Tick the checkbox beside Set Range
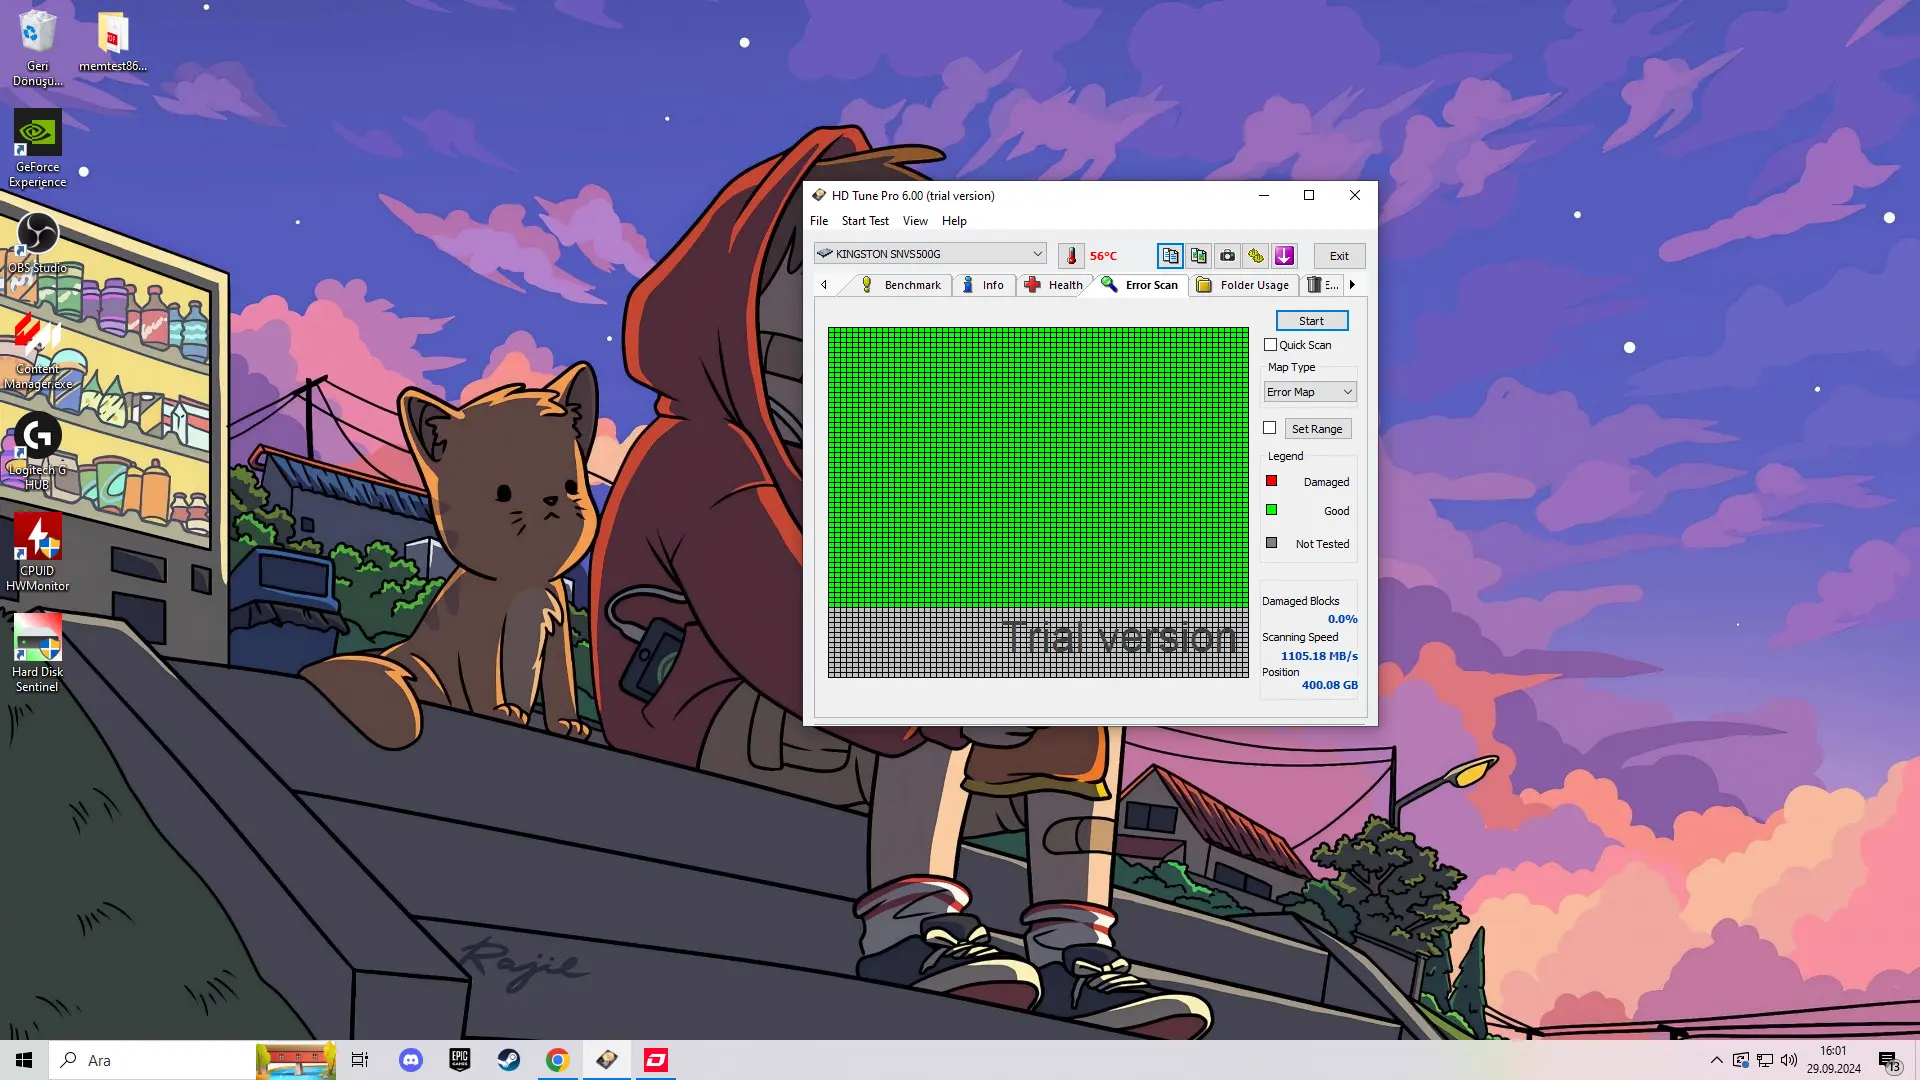 coord(1270,428)
